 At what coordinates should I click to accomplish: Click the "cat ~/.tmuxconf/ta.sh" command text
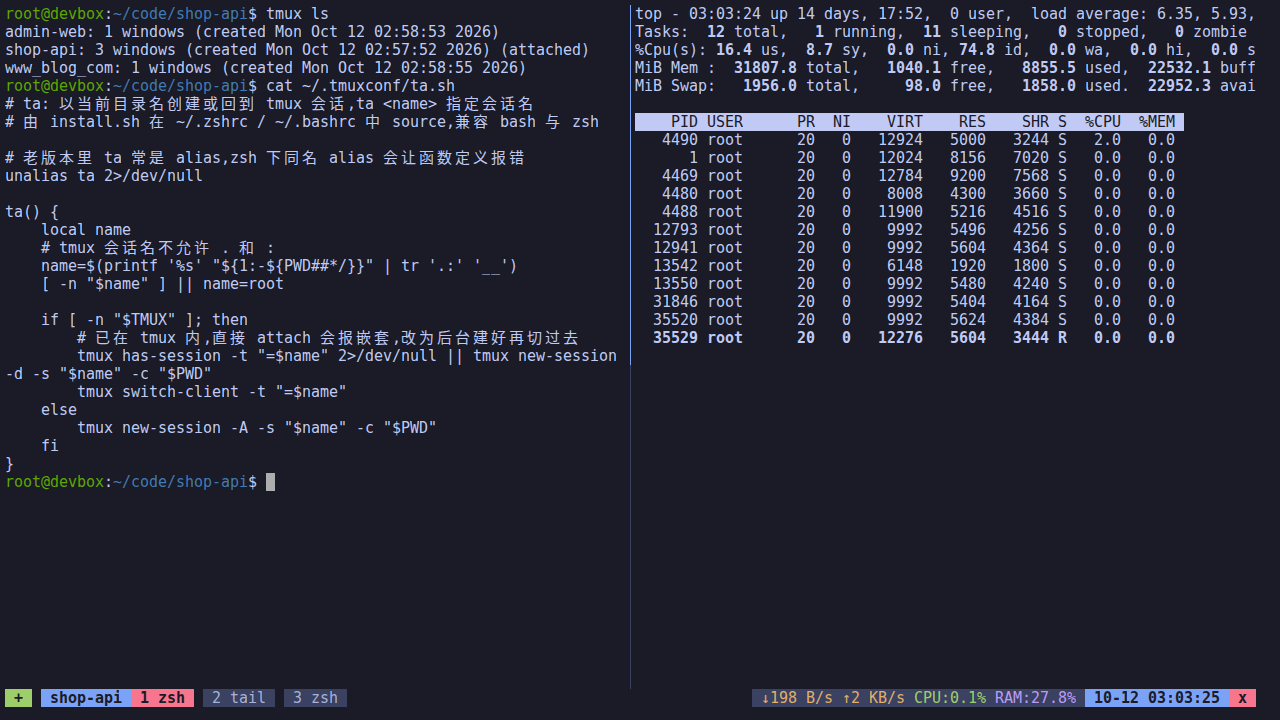pos(360,86)
